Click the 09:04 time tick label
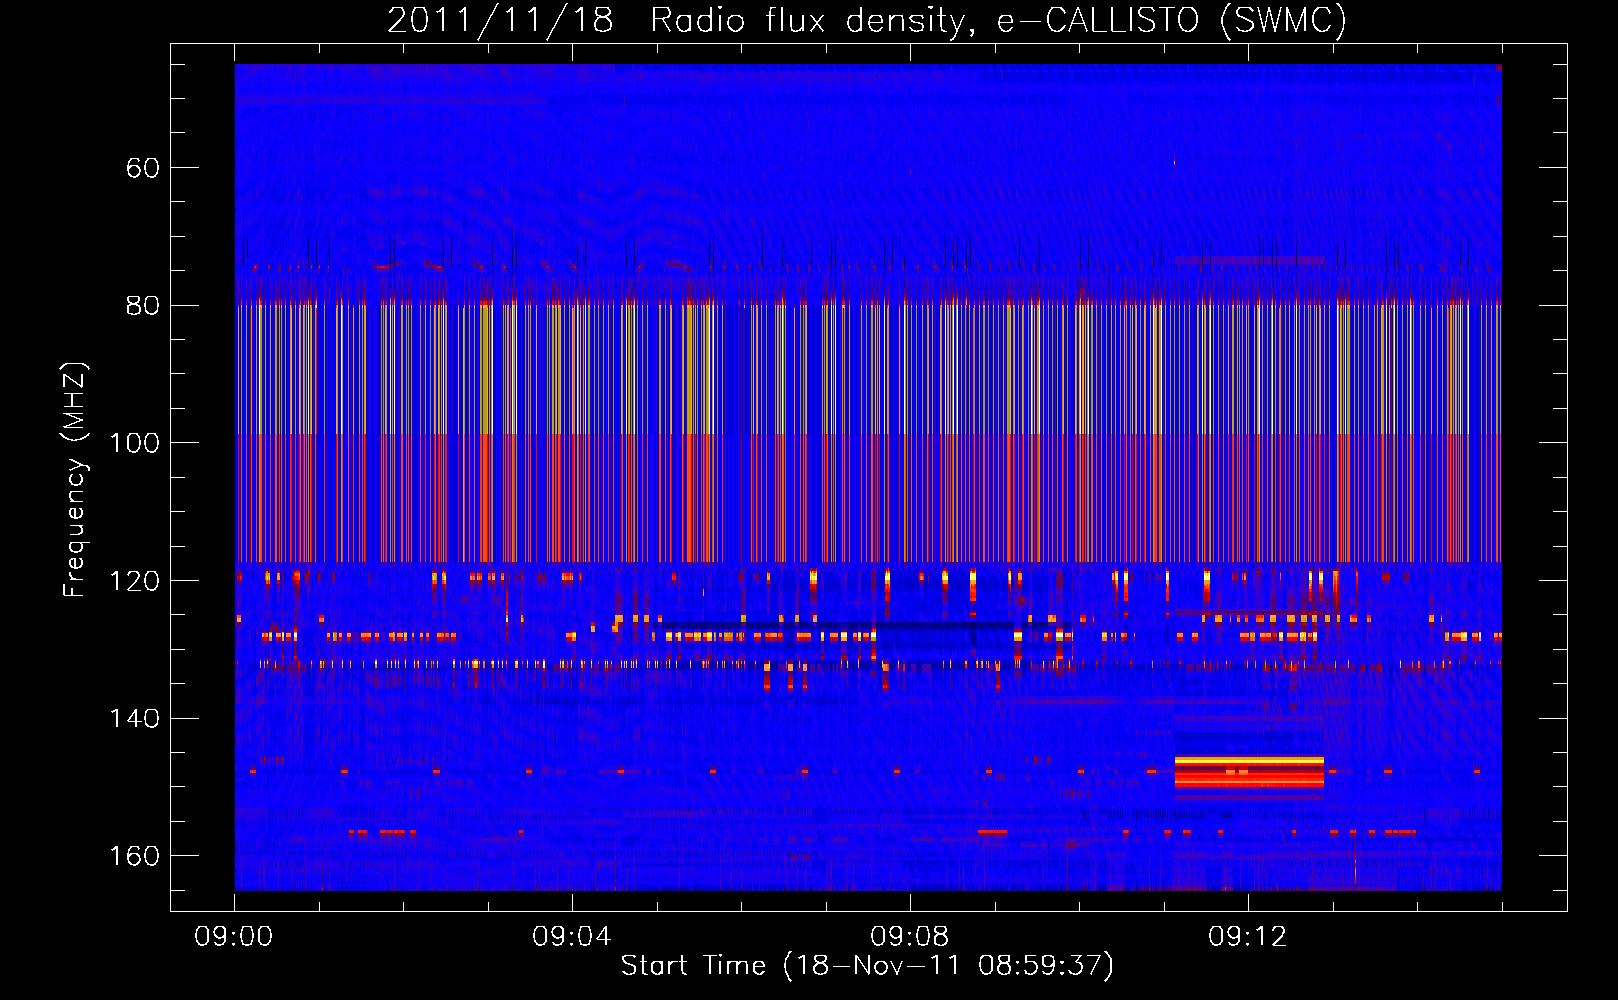Image resolution: width=1618 pixels, height=1000 pixels. 572,937
